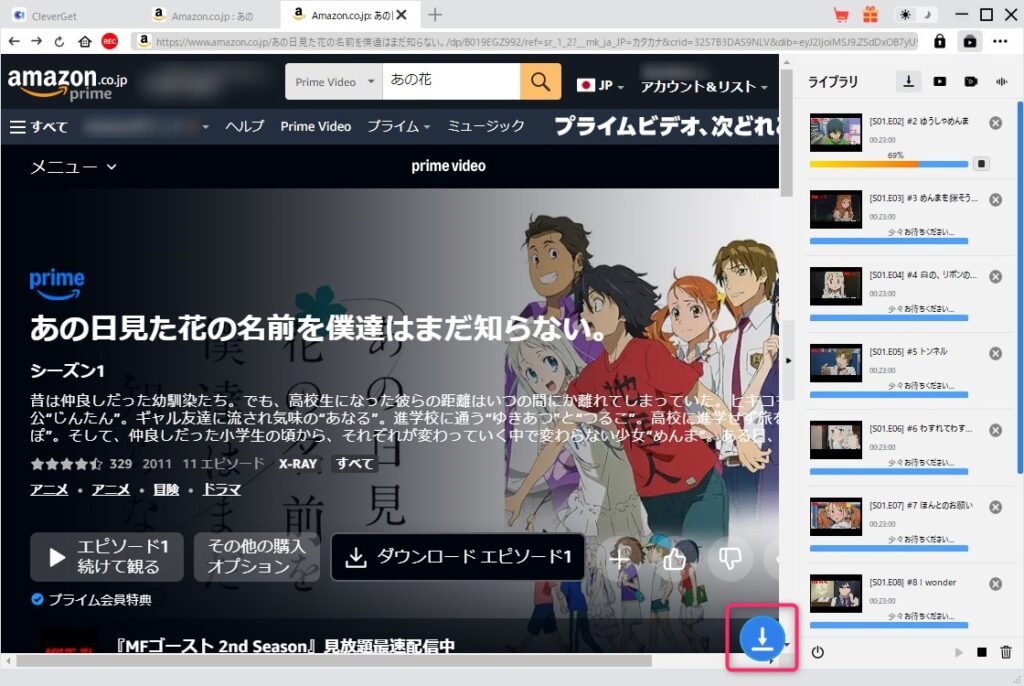Switch to light mode with sun toggle
Viewport: 1024px width, 686px height.
click(906, 15)
